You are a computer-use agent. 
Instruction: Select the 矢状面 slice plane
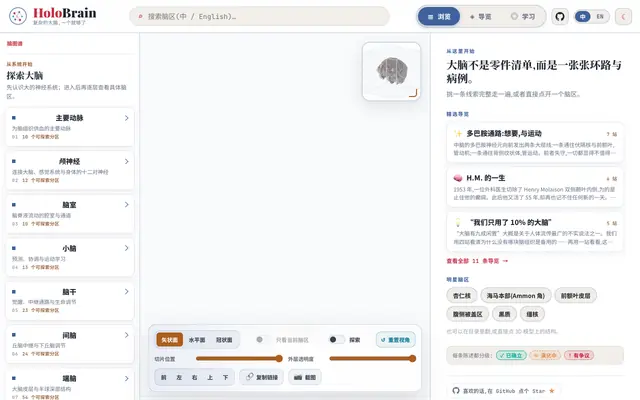point(169,340)
